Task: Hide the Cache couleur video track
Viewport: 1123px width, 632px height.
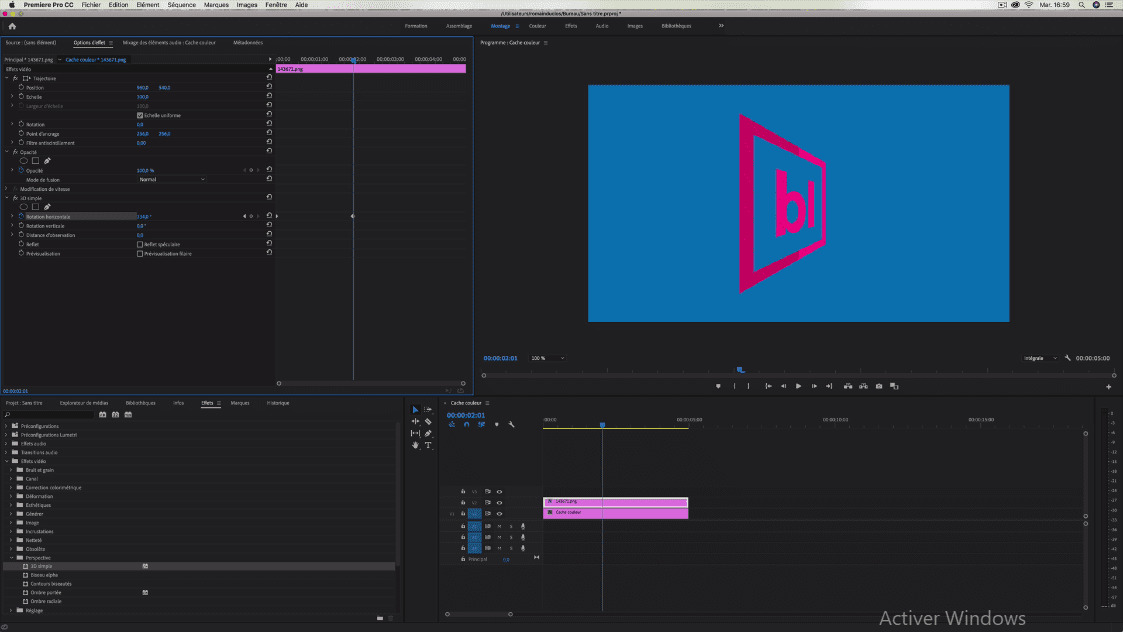Action: 499,514
